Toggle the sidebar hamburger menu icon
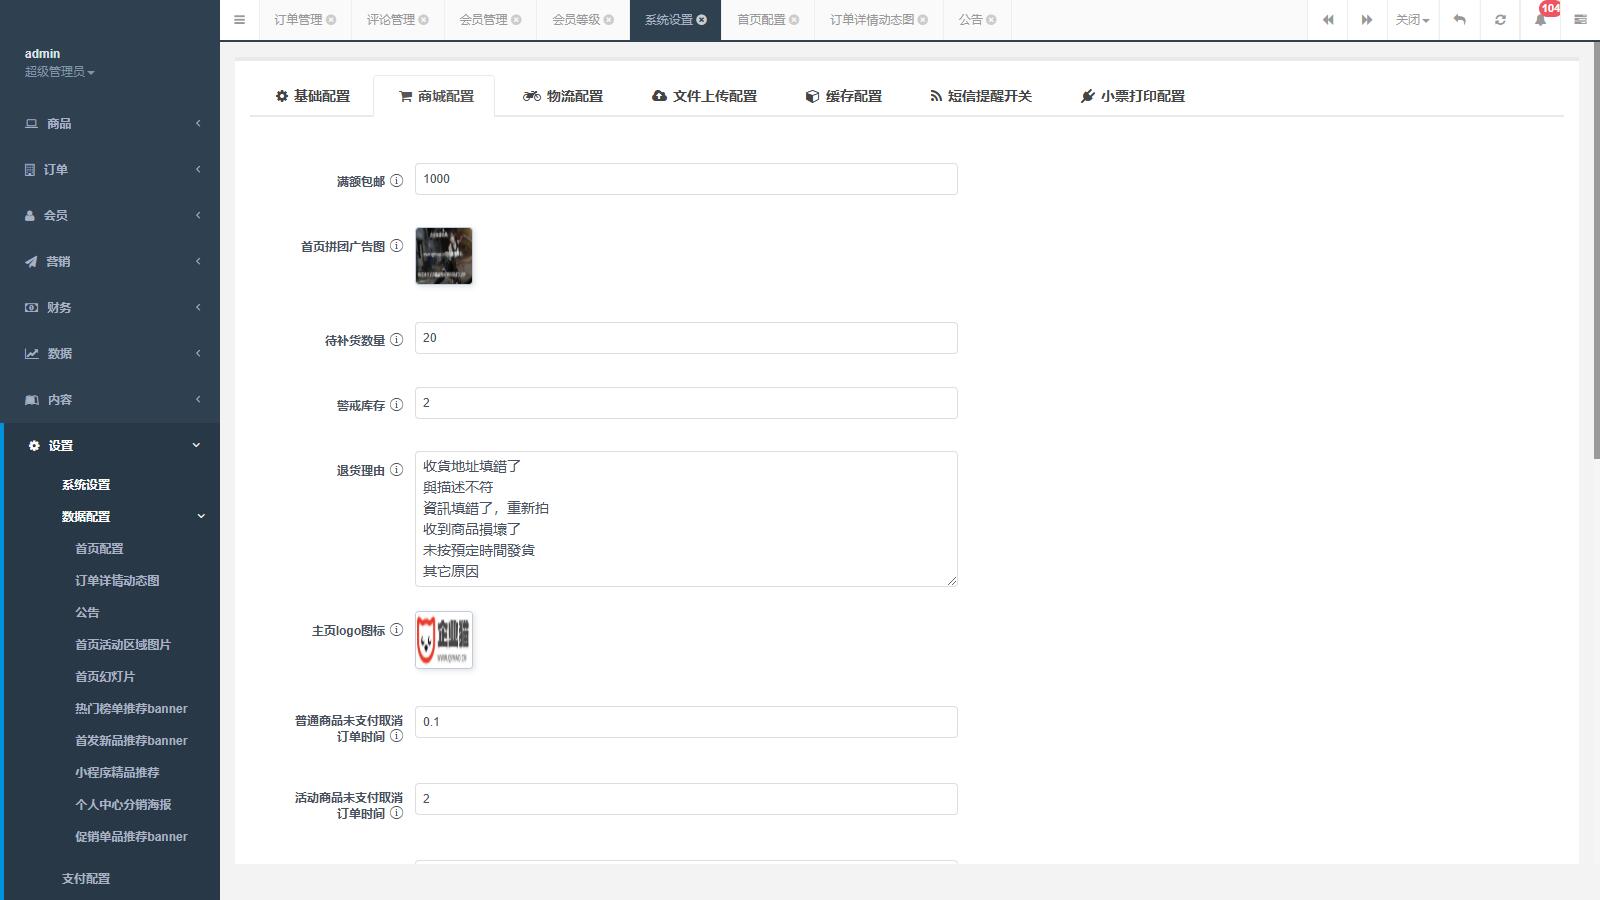 click(239, 20)
